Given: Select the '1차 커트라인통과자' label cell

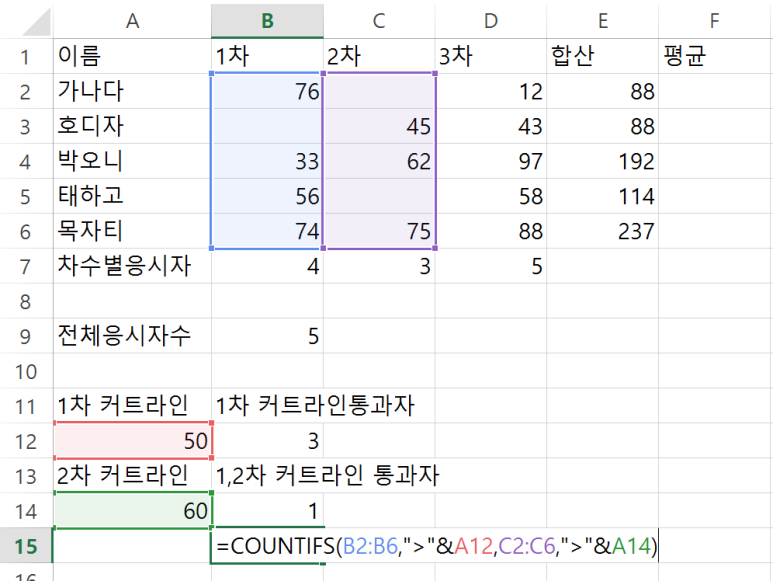Looking at the screenshot, I should (267, 407).
